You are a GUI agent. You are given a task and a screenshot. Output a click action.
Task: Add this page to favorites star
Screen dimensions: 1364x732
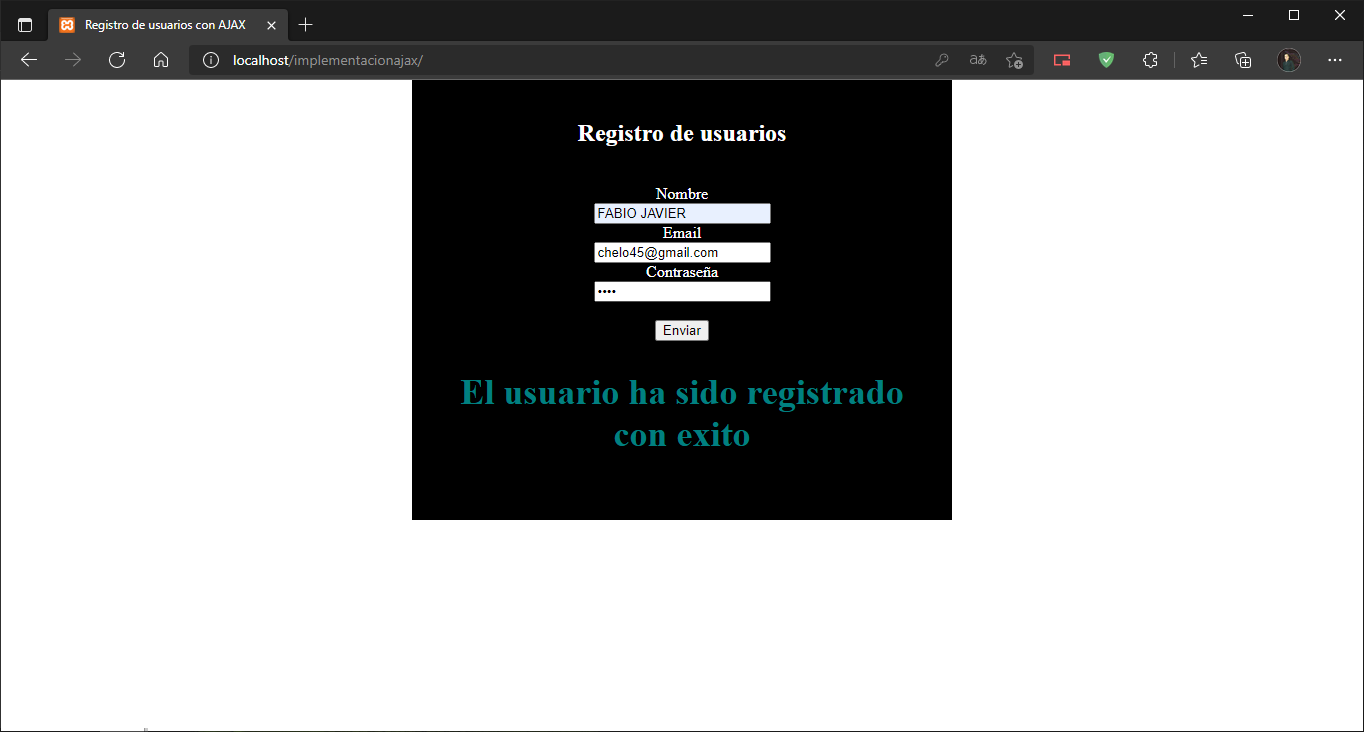click(1014, 60)
